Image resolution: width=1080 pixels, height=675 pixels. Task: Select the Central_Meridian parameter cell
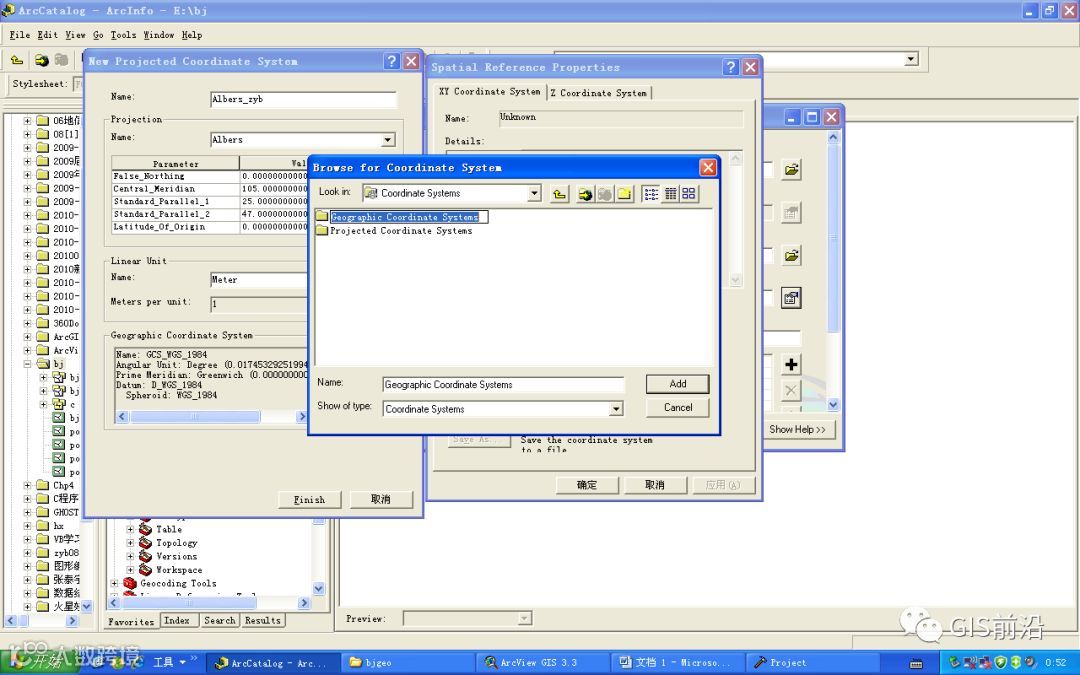176,189
